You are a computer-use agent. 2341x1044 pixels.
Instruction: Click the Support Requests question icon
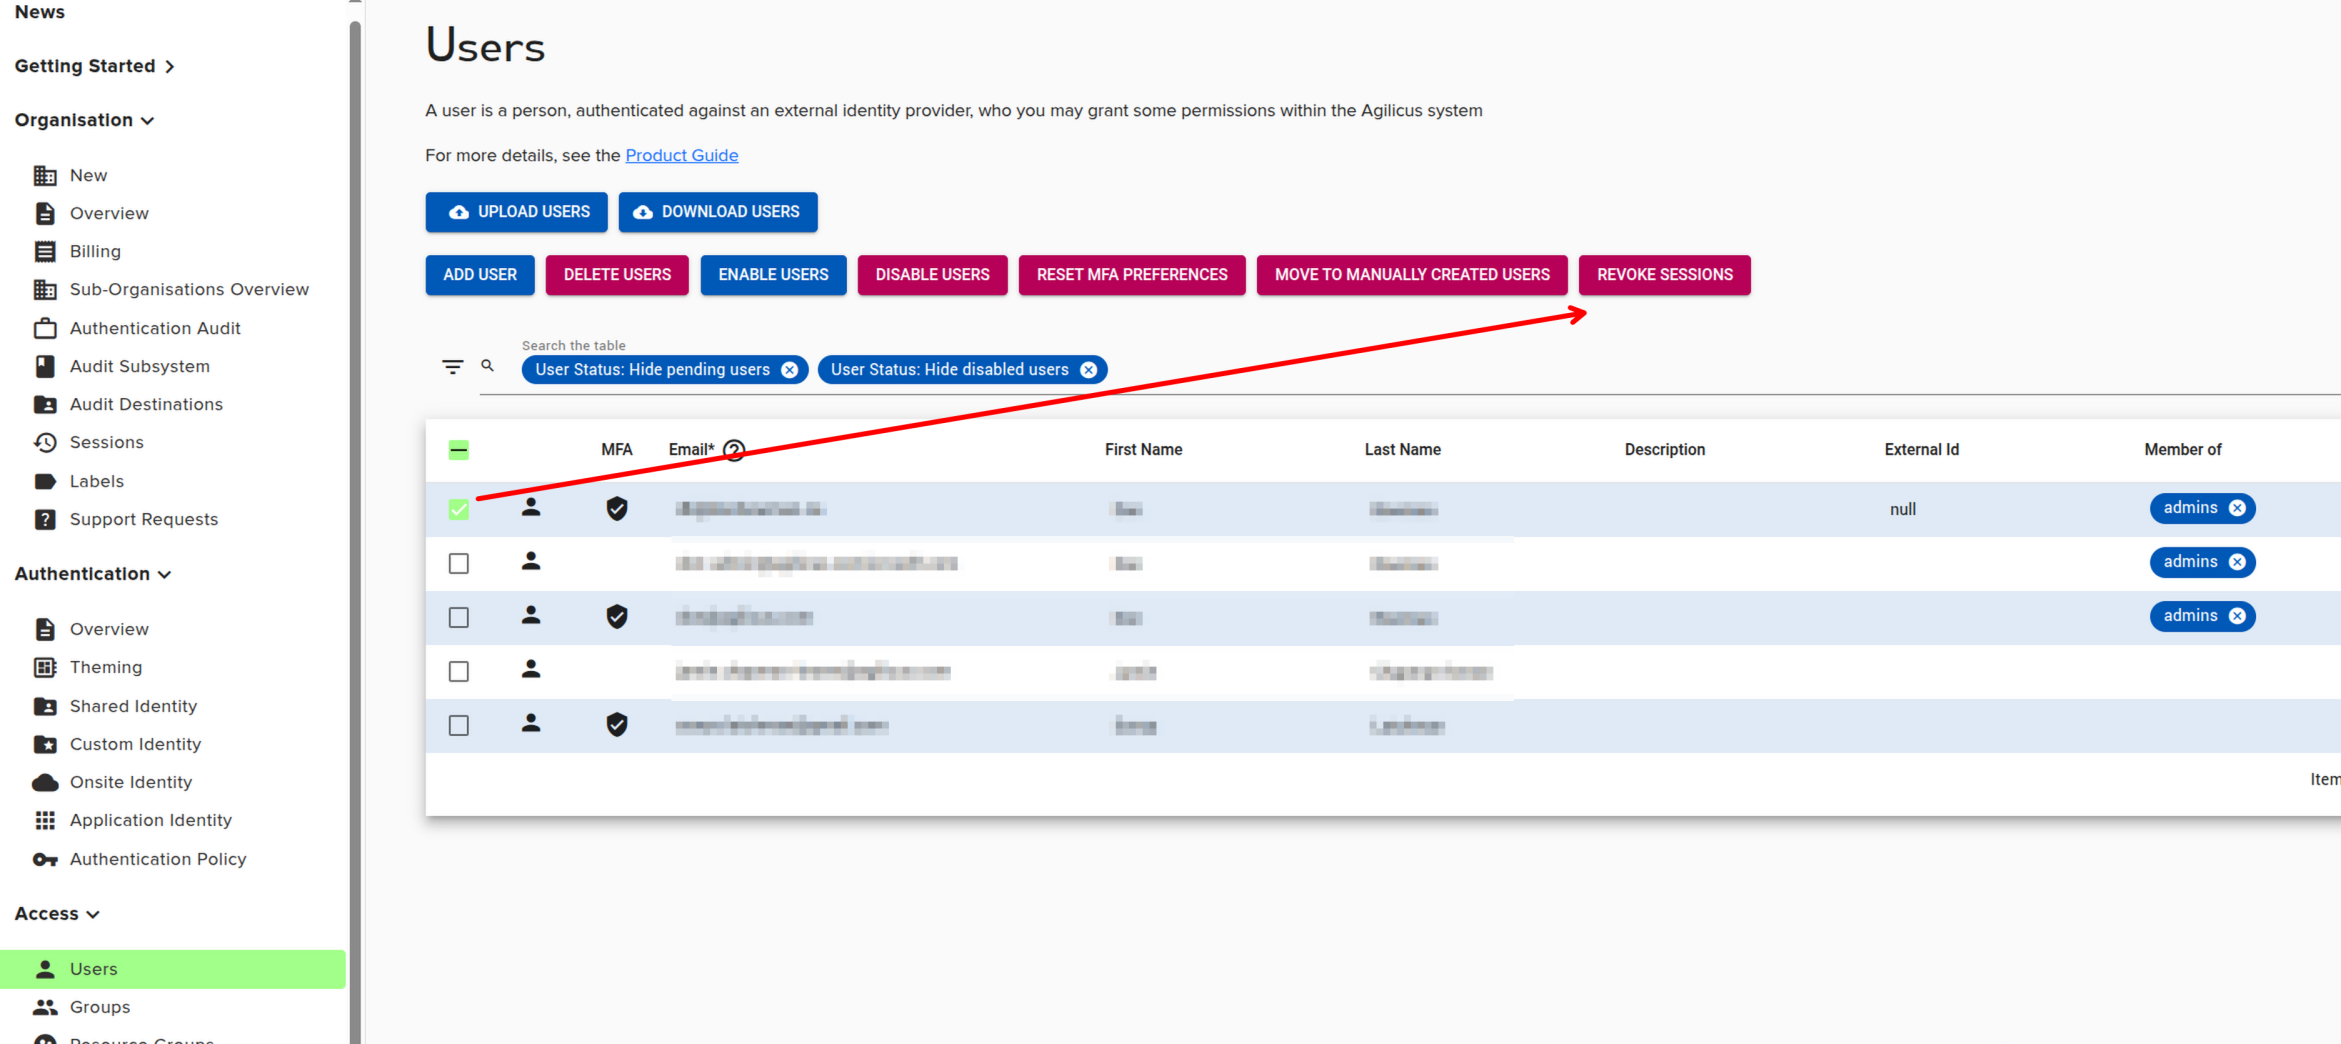pyautogui.click(x=45, y=520)
